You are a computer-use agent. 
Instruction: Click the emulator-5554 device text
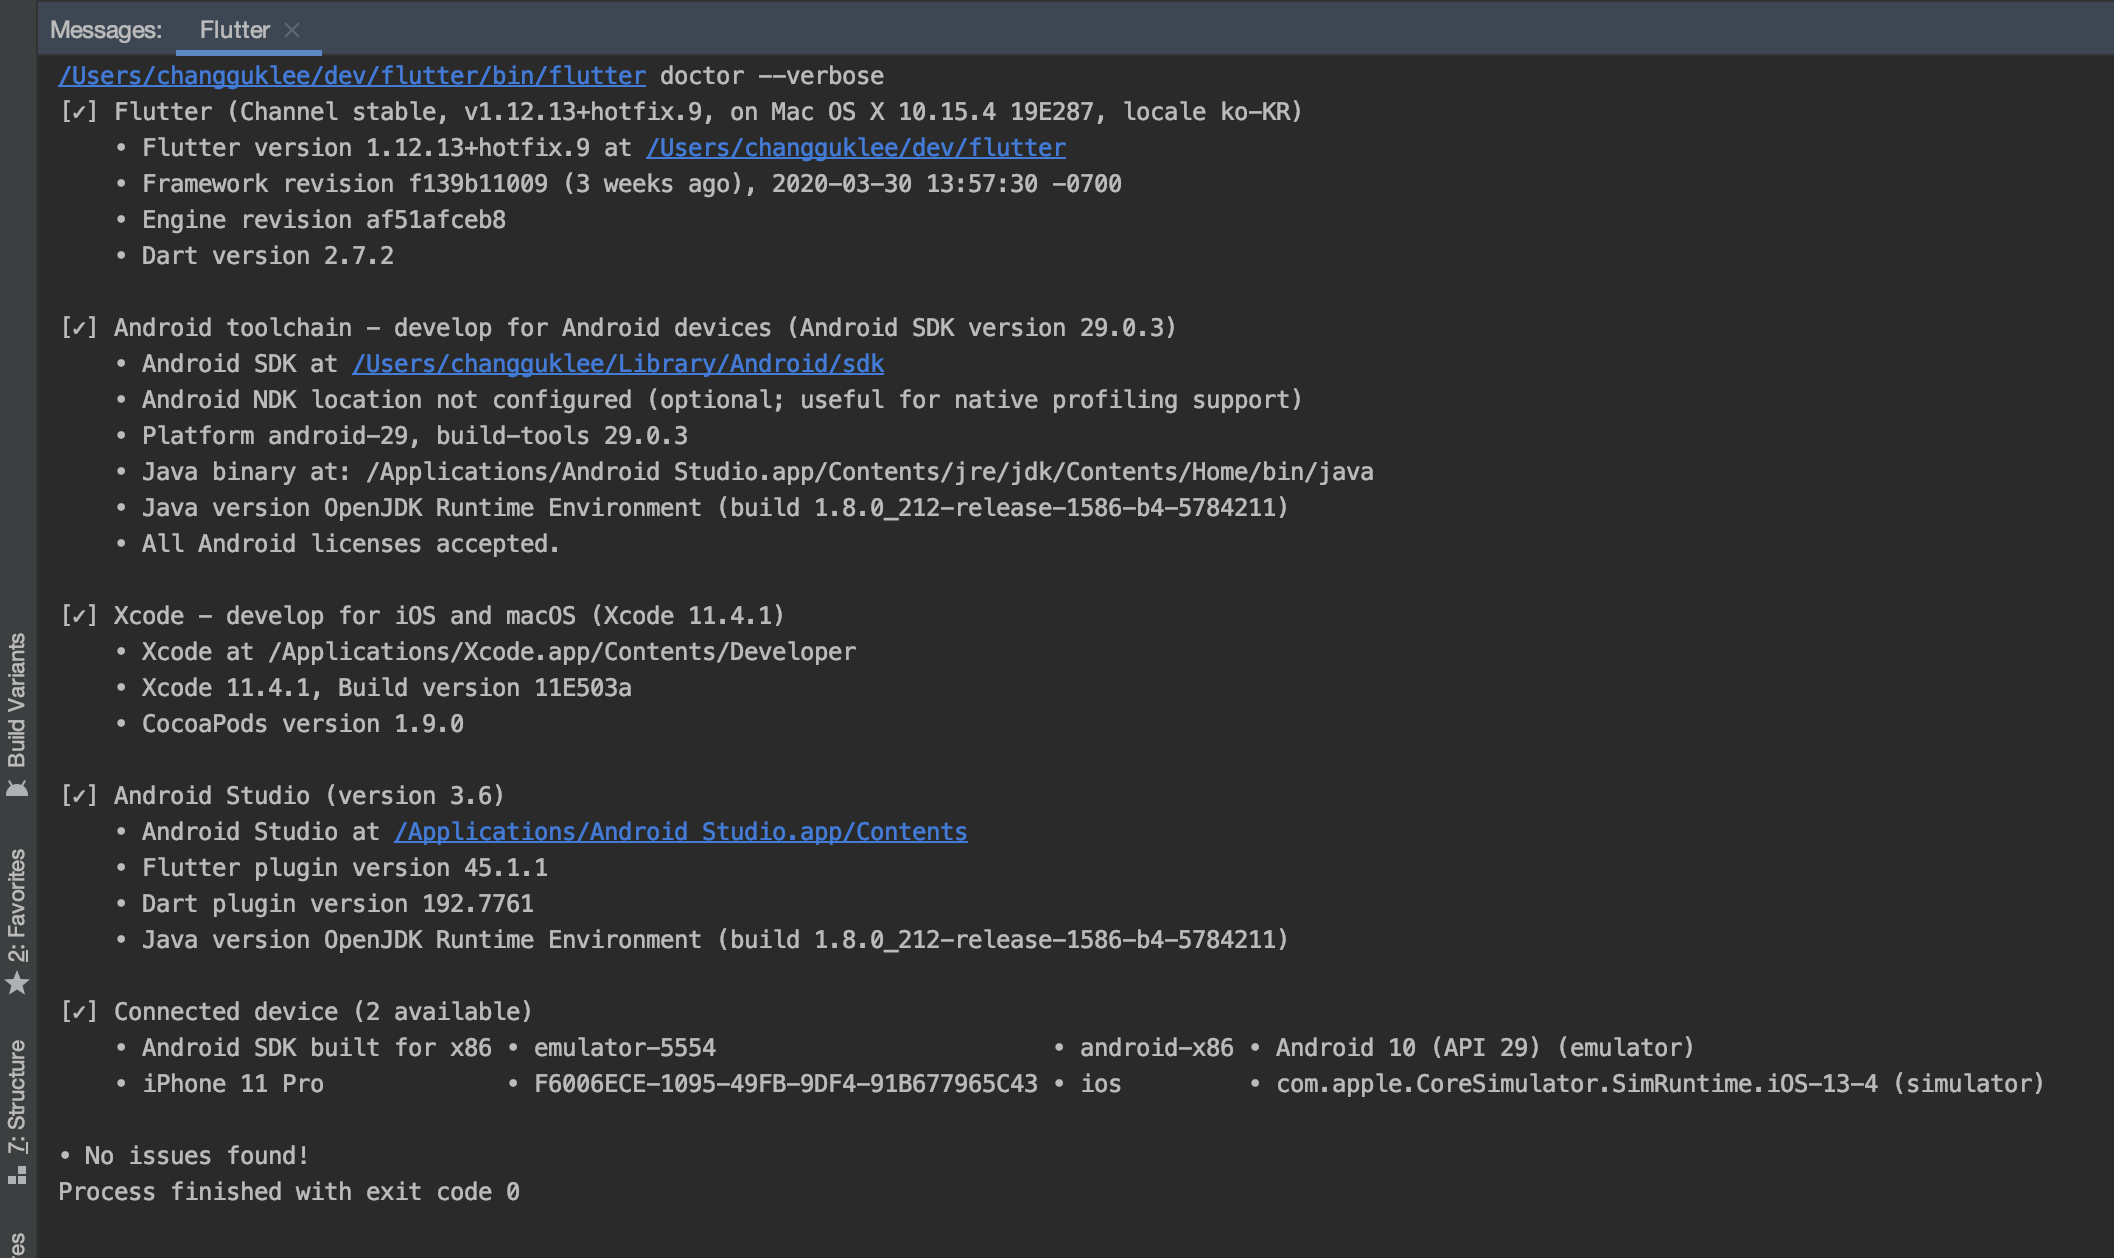[x=624, y=1048]
